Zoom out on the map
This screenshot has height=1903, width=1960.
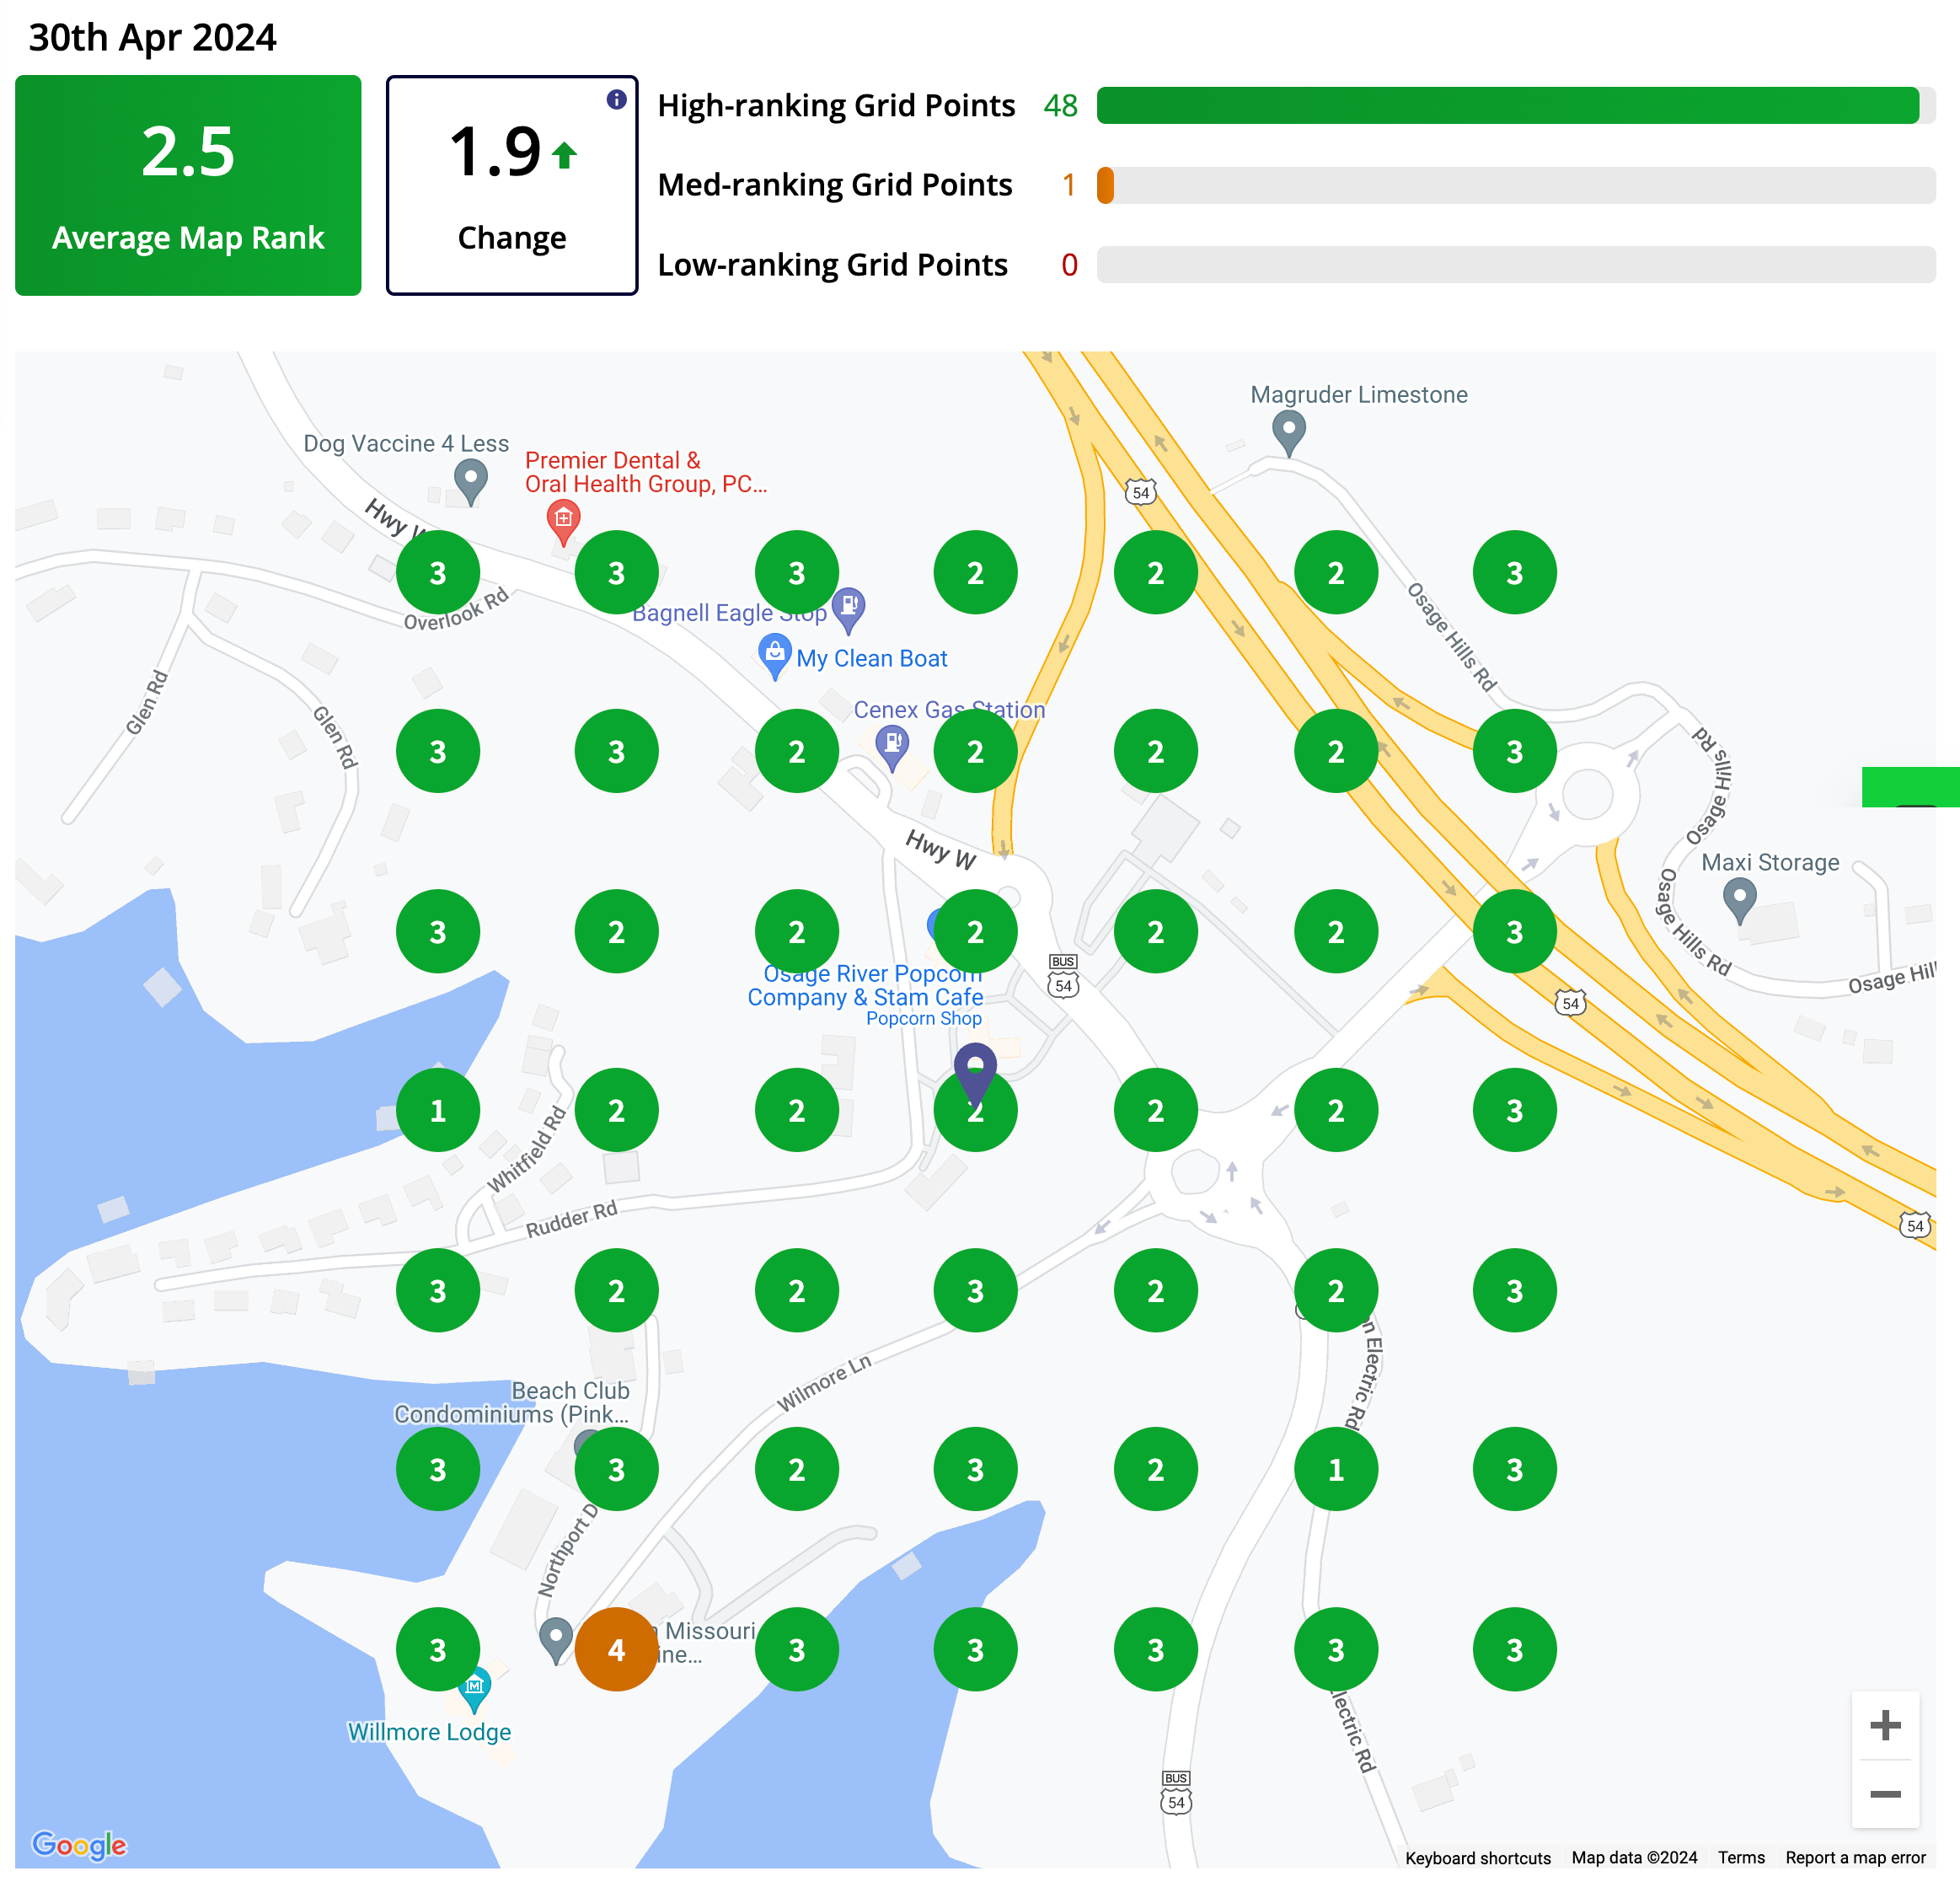pyautogui.click(x=1885, y=1794)
